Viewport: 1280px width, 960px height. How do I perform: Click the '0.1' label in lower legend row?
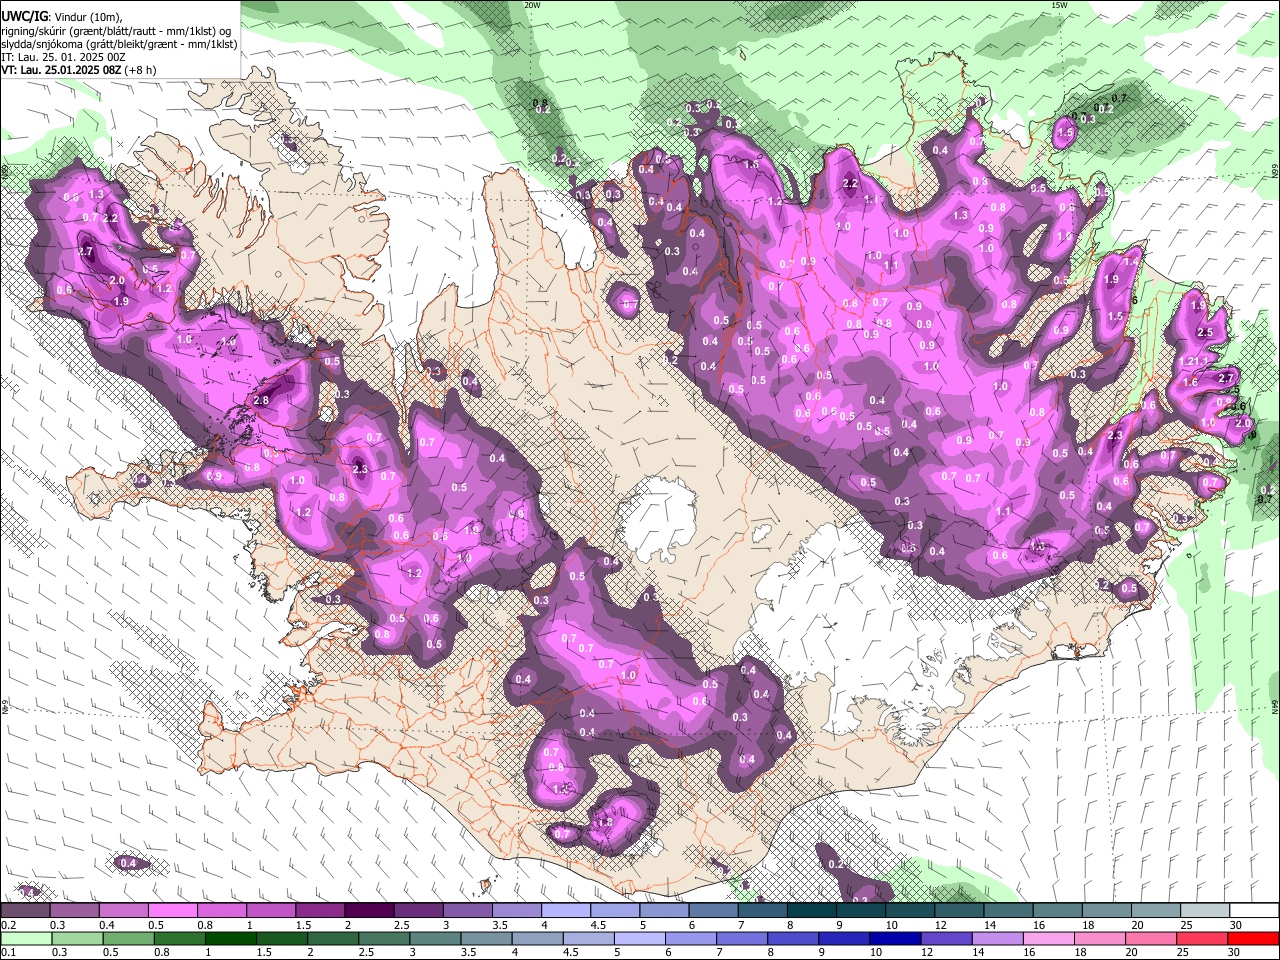coord(8,953)
